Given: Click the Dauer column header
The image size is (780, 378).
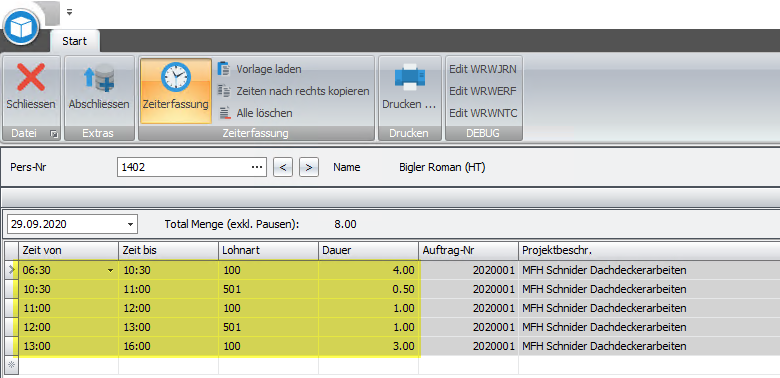Looking at the screenshot, I should 369,251.
